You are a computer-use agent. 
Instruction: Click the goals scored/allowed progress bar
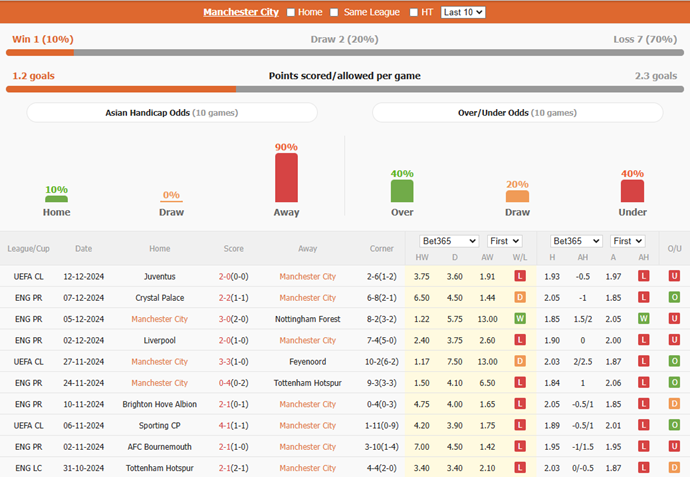pos(345,89)
